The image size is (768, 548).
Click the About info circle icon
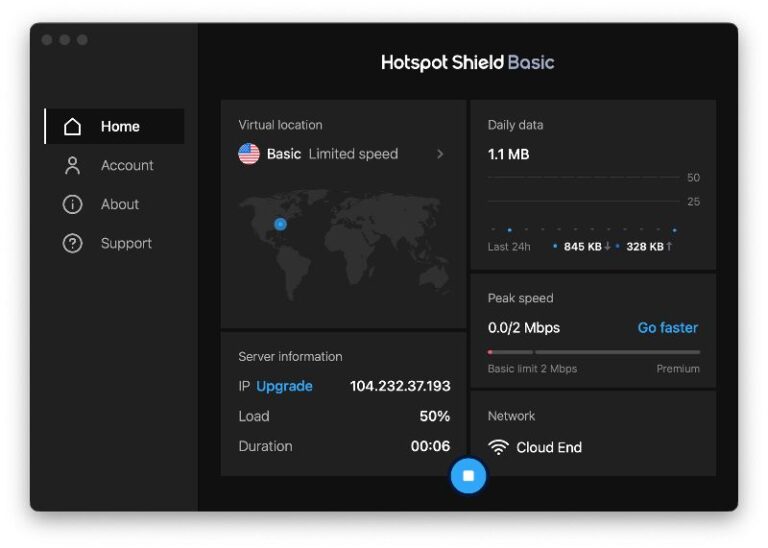(72, 205)
